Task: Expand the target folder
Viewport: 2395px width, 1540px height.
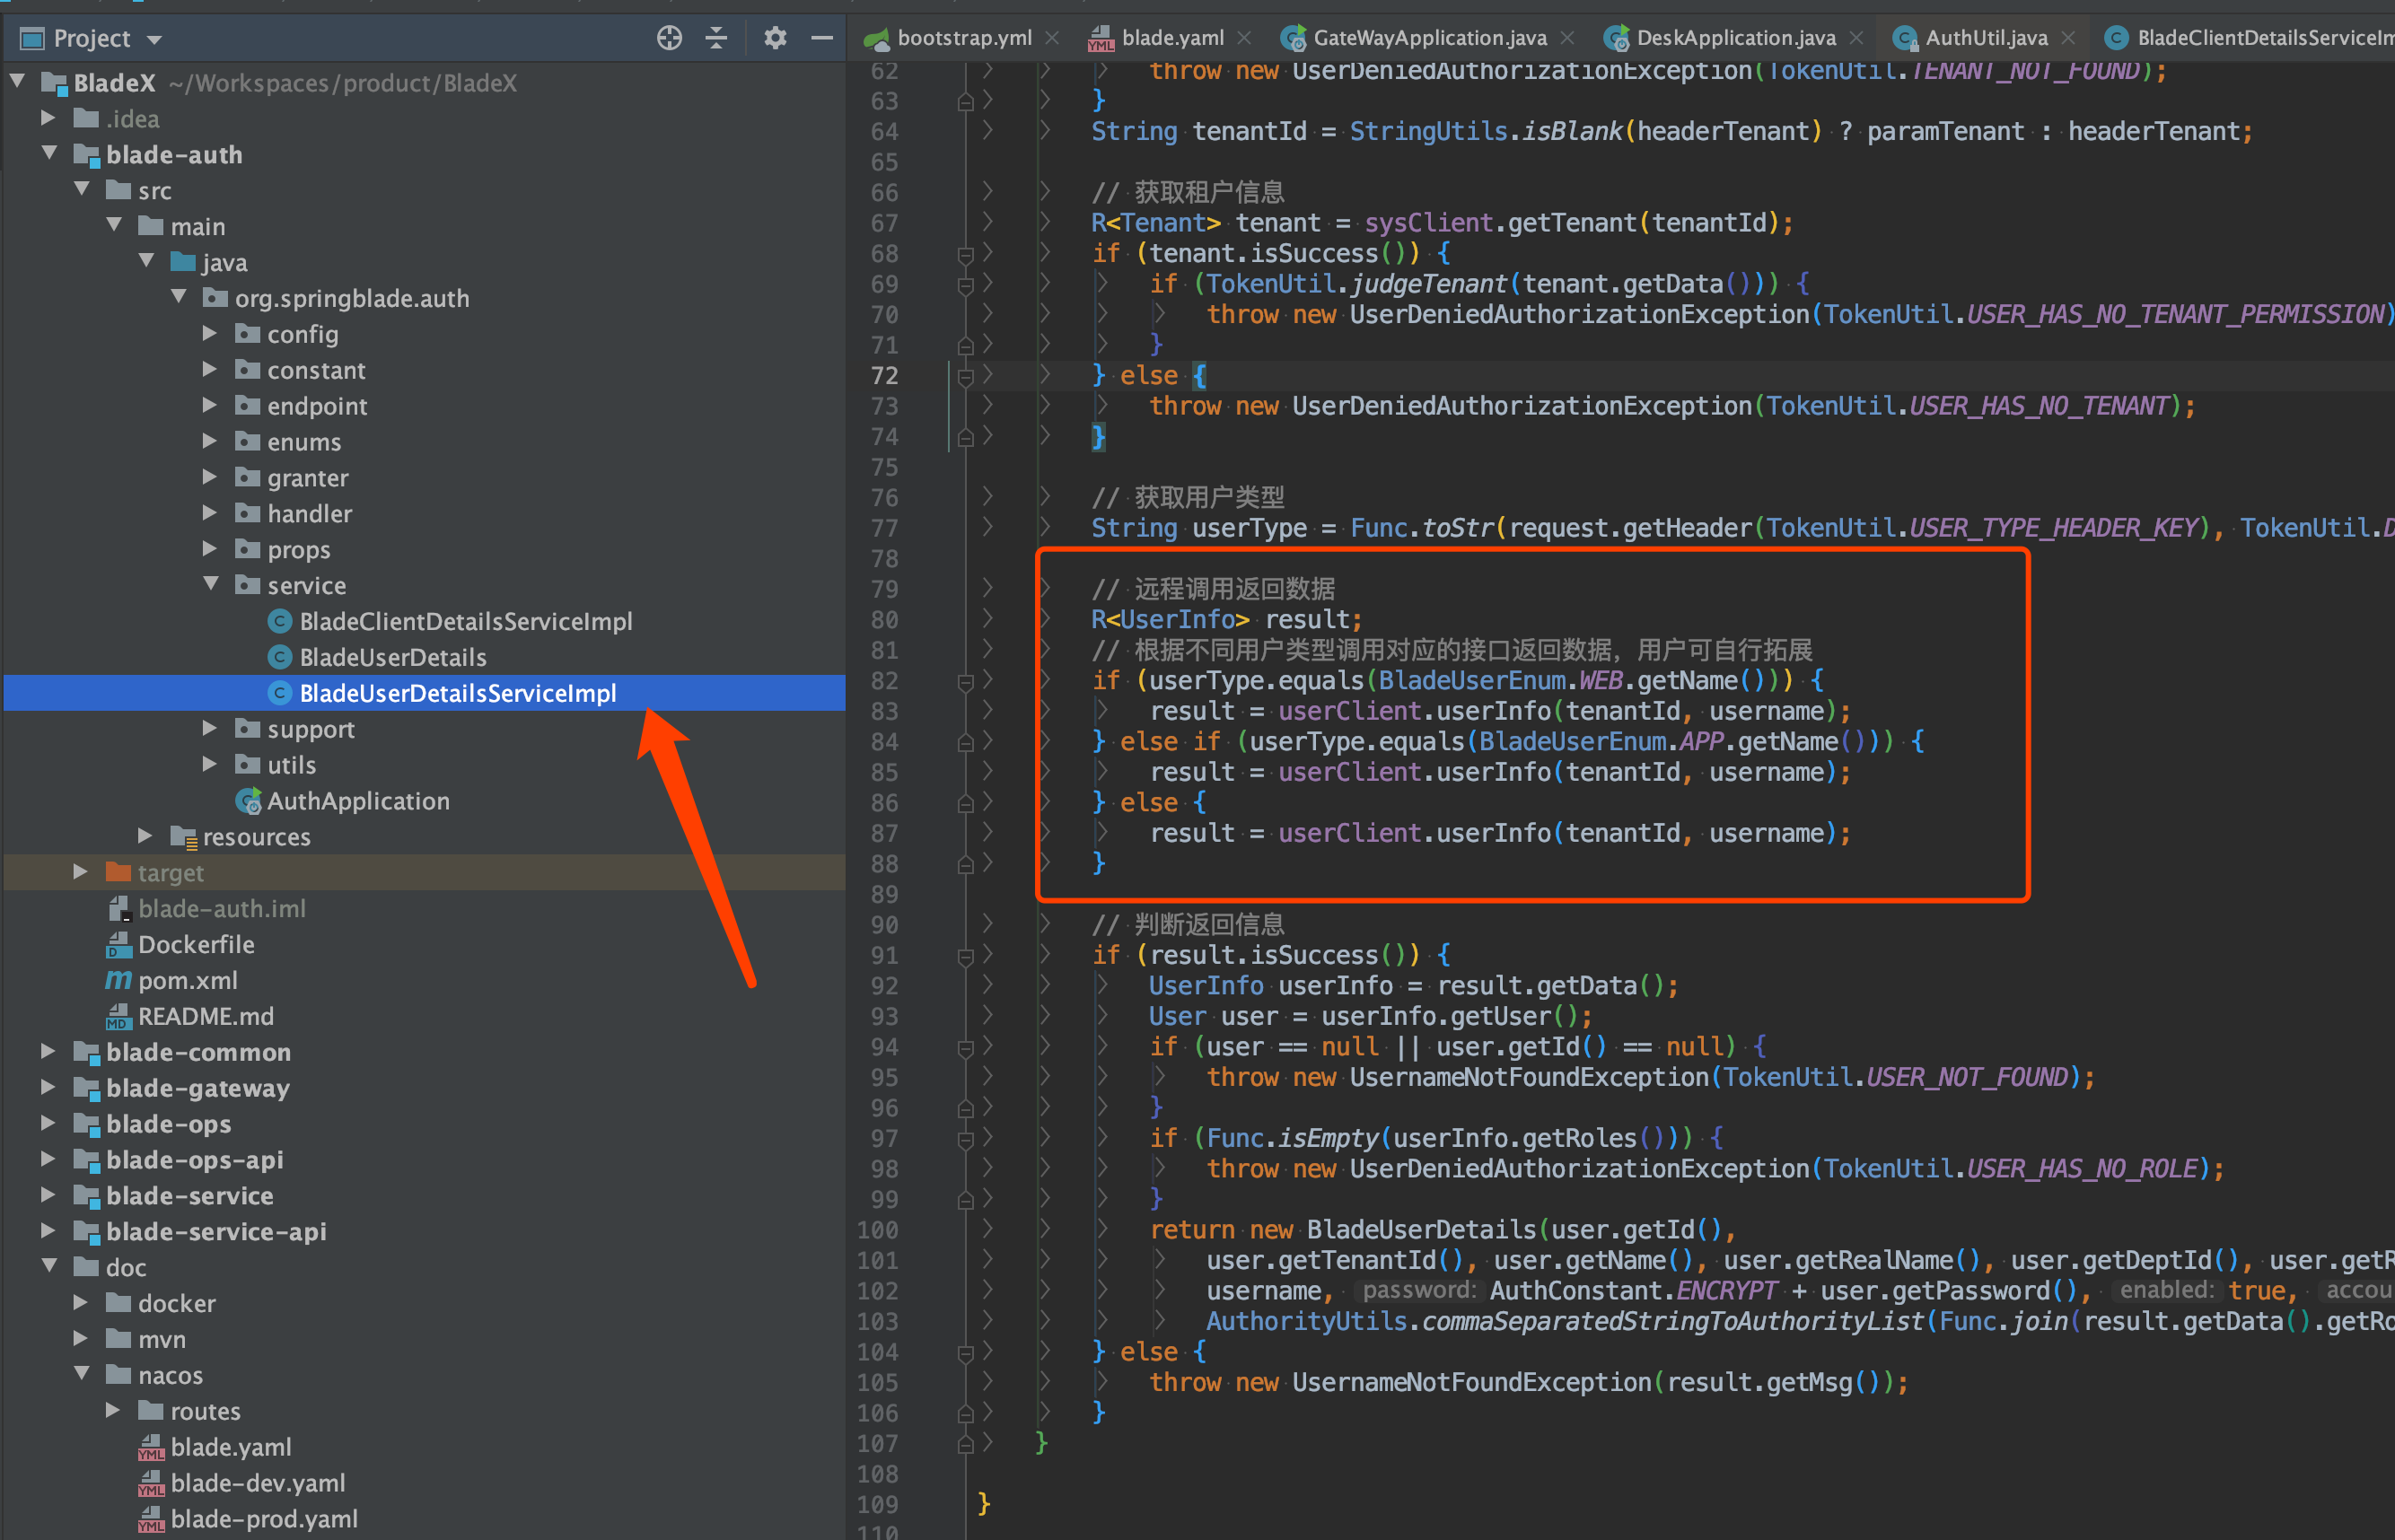Action: (80, 872)
